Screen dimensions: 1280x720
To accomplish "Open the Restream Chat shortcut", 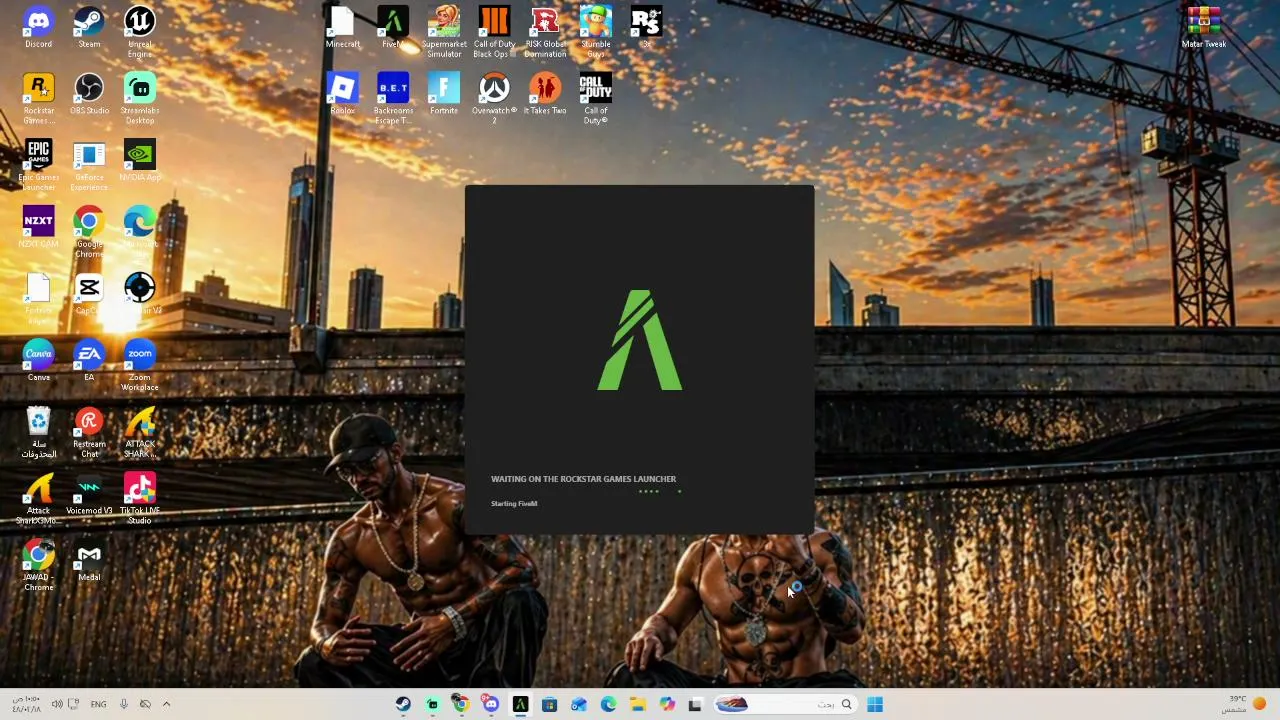I will pos(89,432).
